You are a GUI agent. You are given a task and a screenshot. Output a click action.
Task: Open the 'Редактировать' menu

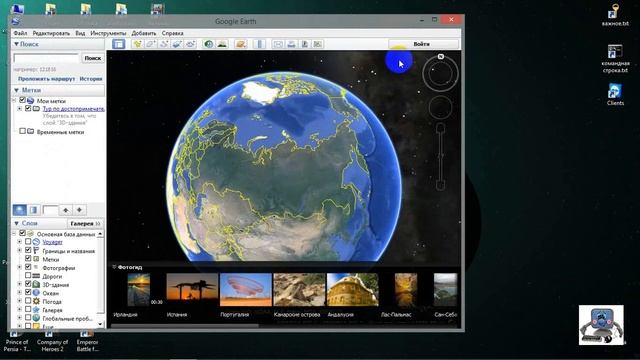(51, 33)
